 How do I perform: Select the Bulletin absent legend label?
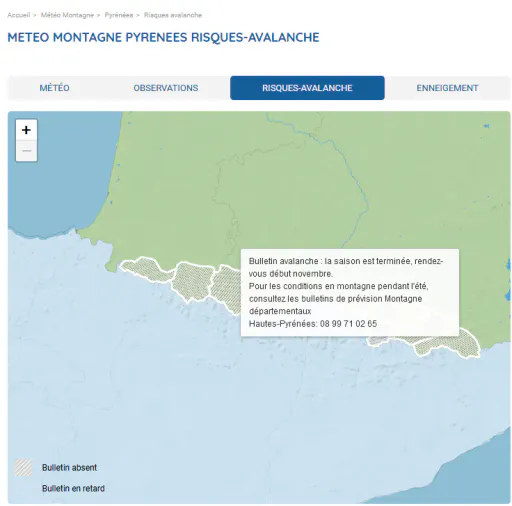[x=69, y=468]
